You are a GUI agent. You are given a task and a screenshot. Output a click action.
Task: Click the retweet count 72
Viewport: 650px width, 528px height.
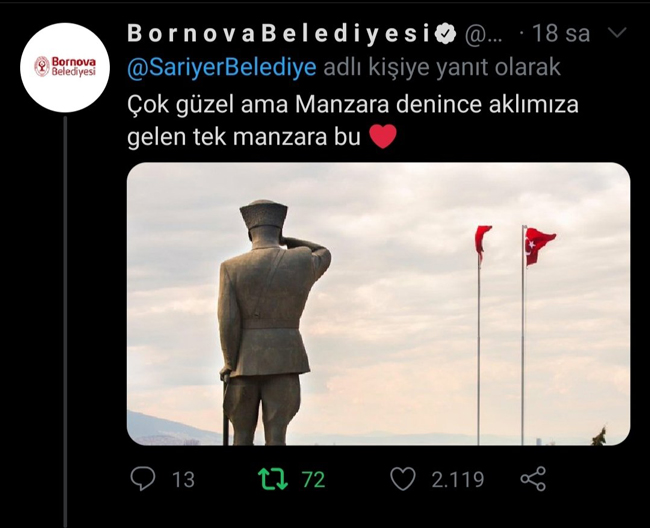click(313, 480)
